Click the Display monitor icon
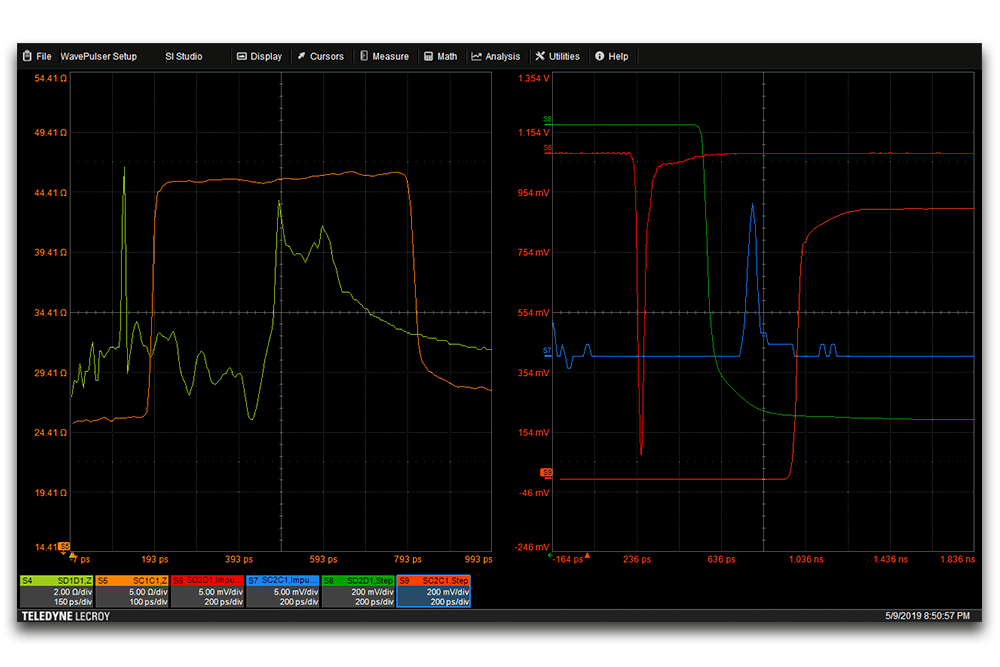This screenshot has width=1000, height=667. (x=242, y=57)
